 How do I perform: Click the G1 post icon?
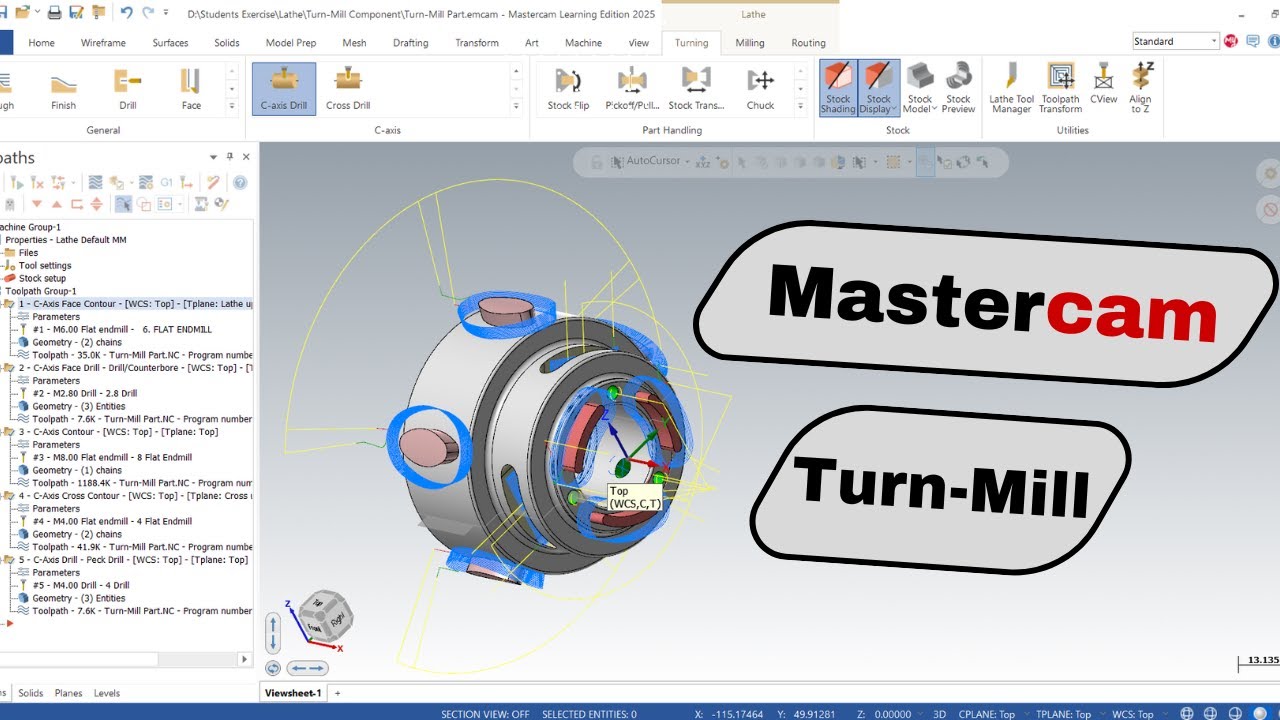[x=167, y=182]
